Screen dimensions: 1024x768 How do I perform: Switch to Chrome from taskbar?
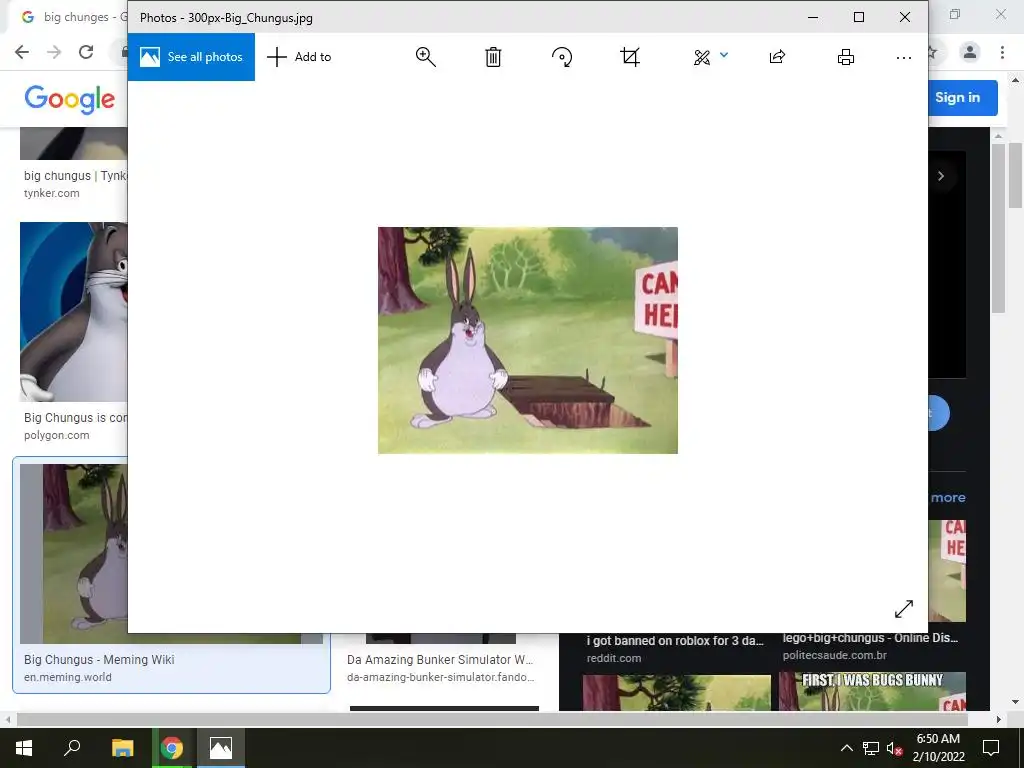(172, 748)
